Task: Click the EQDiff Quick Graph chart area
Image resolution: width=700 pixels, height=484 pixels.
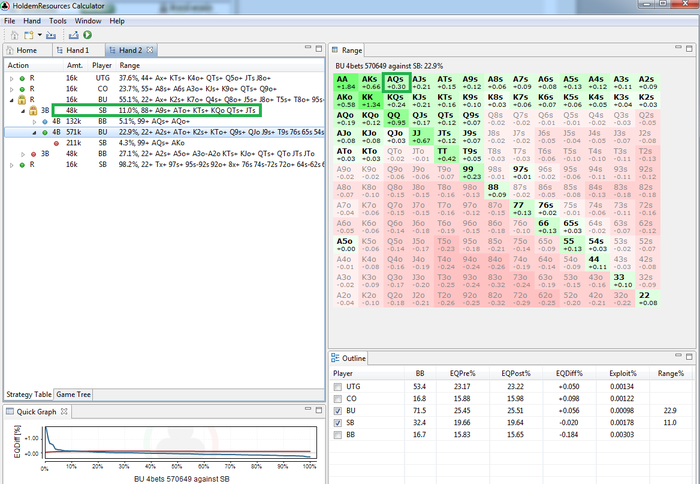Action: [179, 442]
